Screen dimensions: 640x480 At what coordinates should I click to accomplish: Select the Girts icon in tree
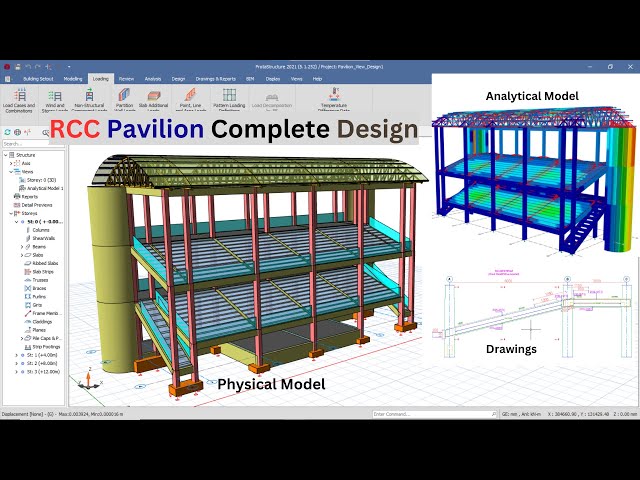coord(28,305)
